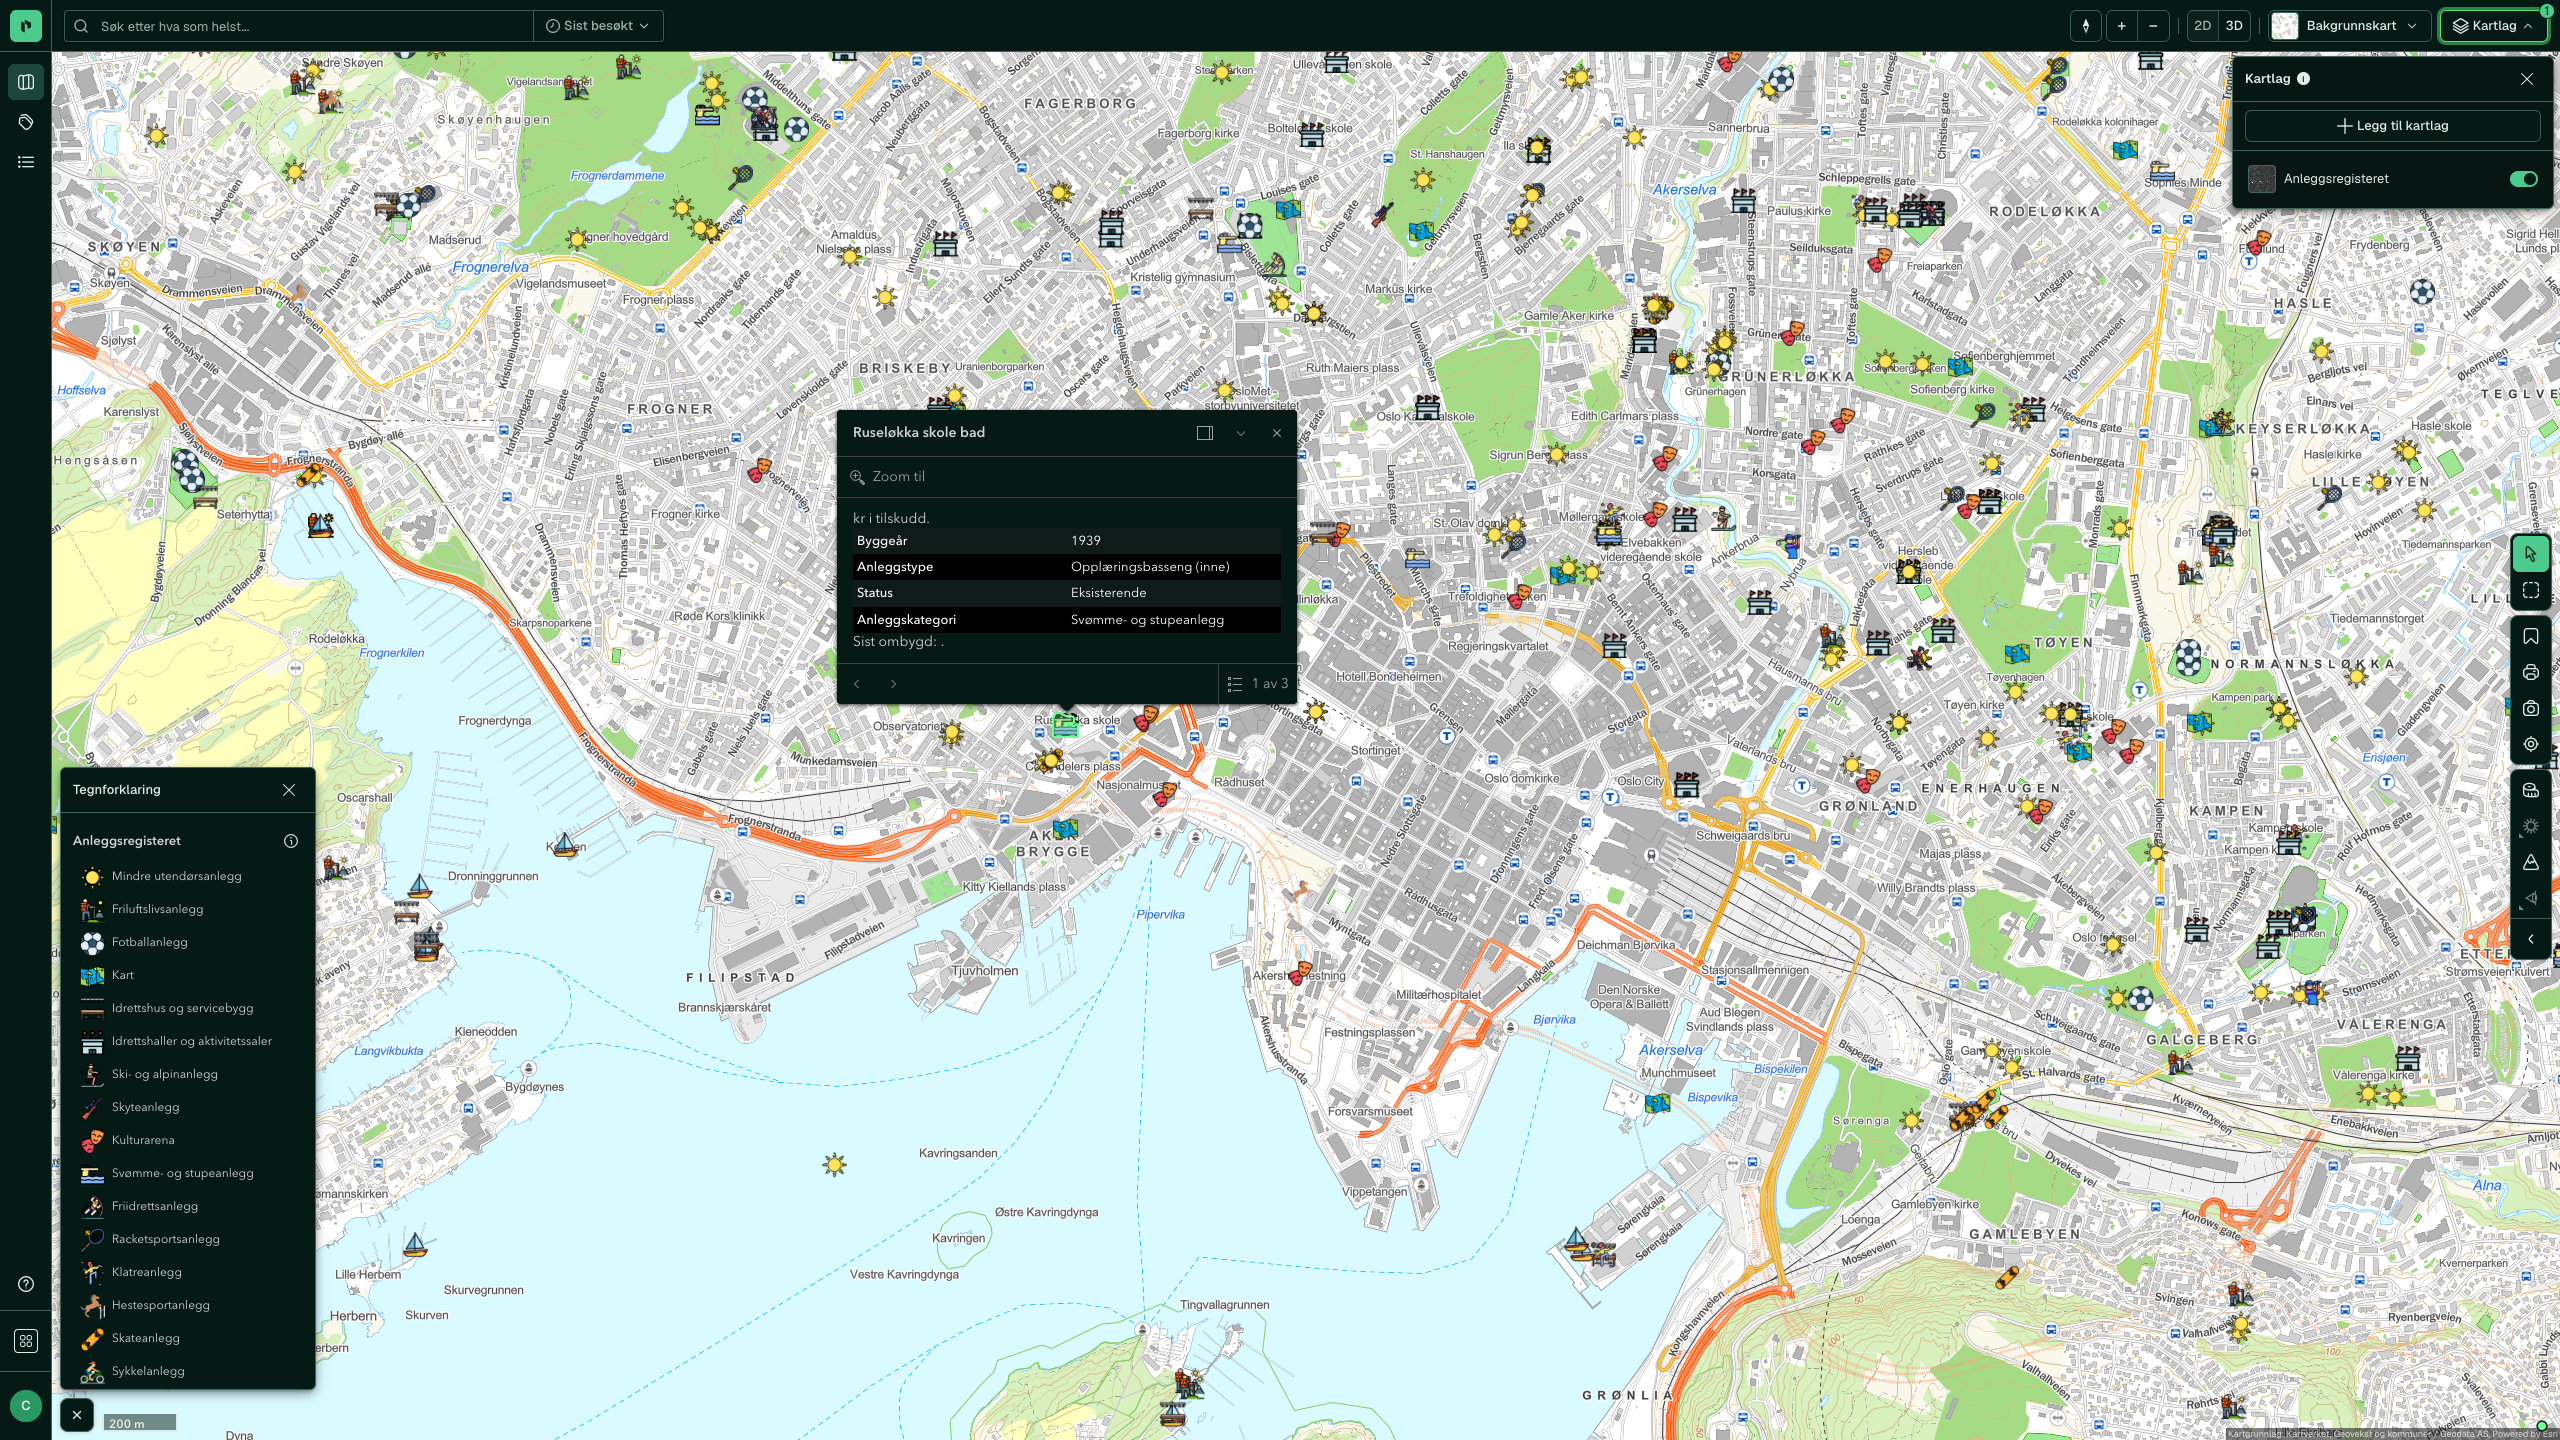Screen dimensions: 2560x1440
Task: Click the search field Søk etter hva som helst
Action: tap(300, 26)
